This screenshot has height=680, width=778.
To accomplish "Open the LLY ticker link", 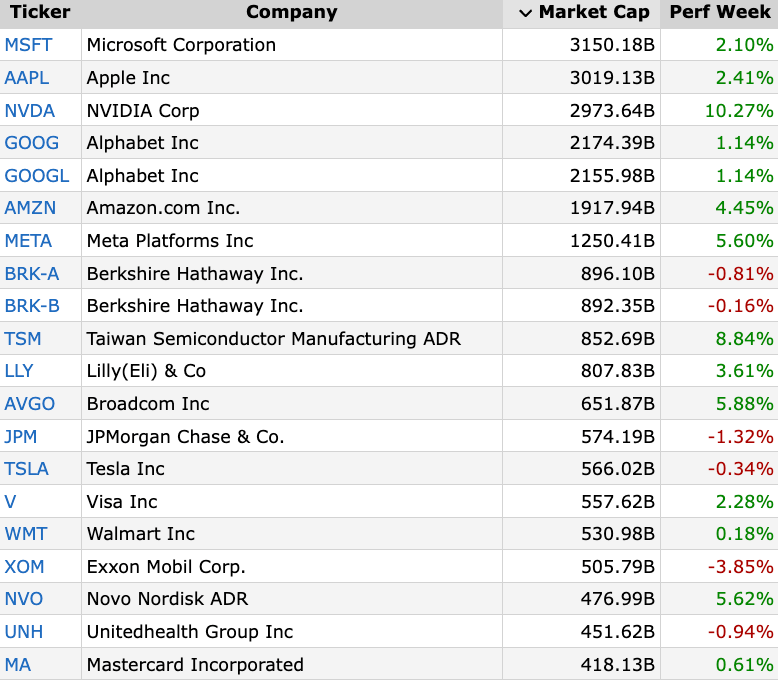I will 19,371.
